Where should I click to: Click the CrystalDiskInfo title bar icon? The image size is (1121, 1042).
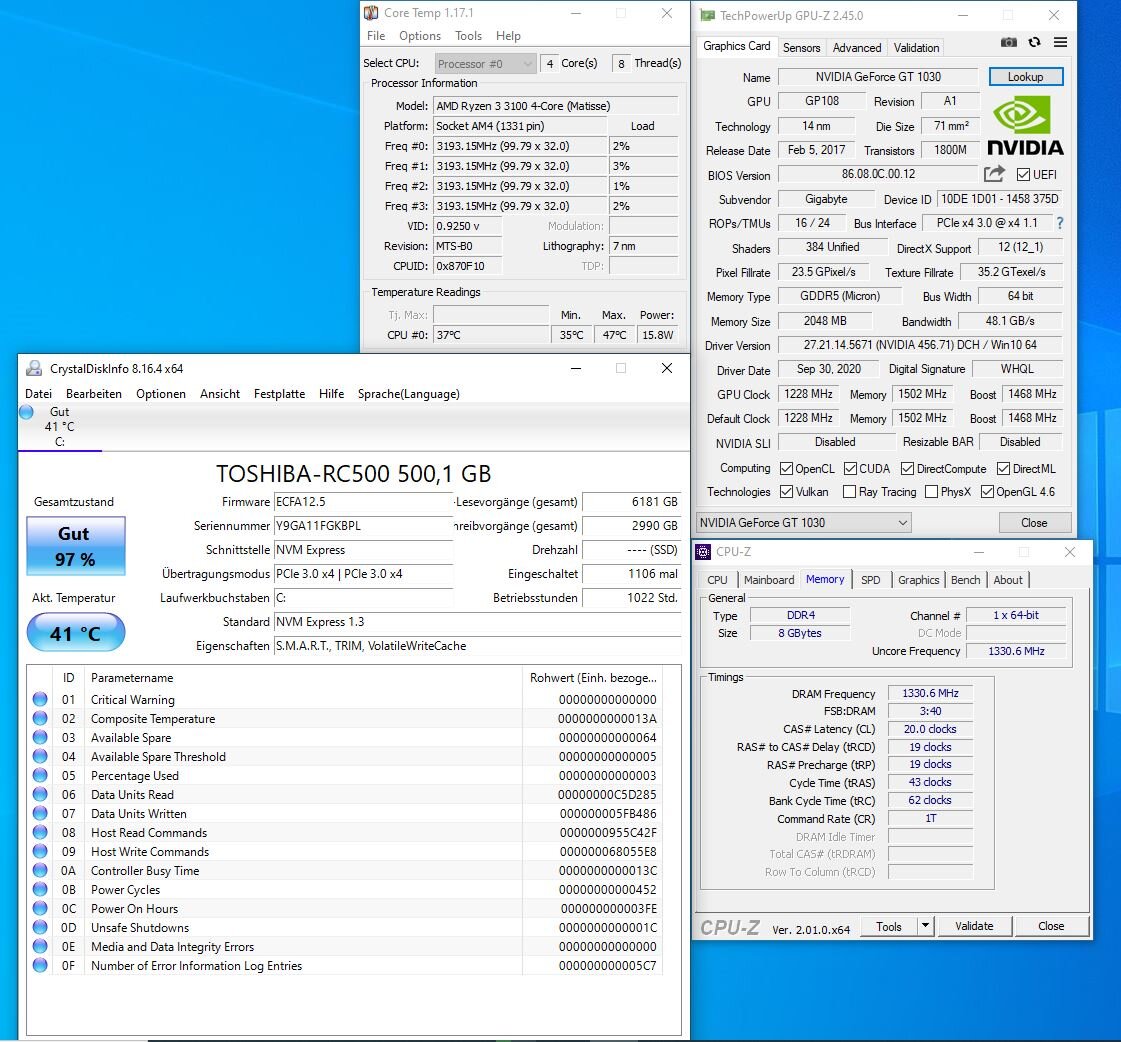(x=34, y=368)
